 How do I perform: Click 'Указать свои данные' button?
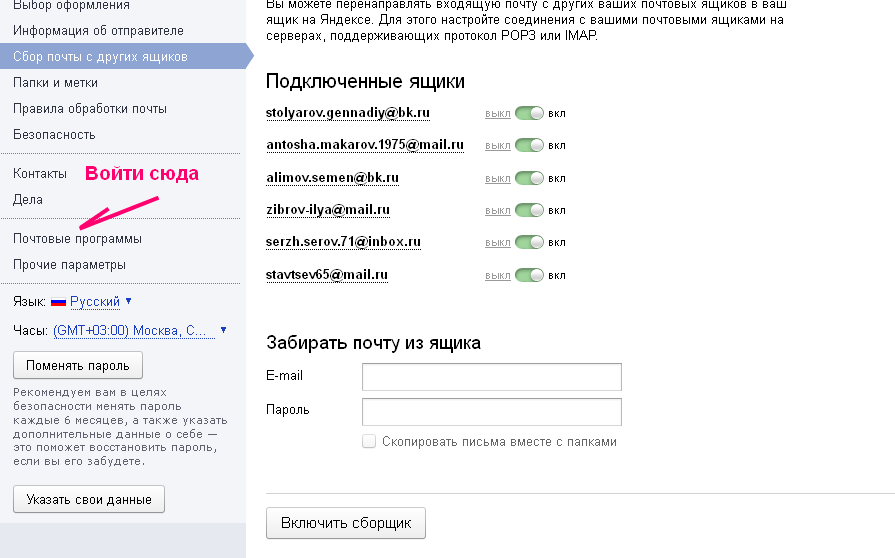click(x=89, y=499)
